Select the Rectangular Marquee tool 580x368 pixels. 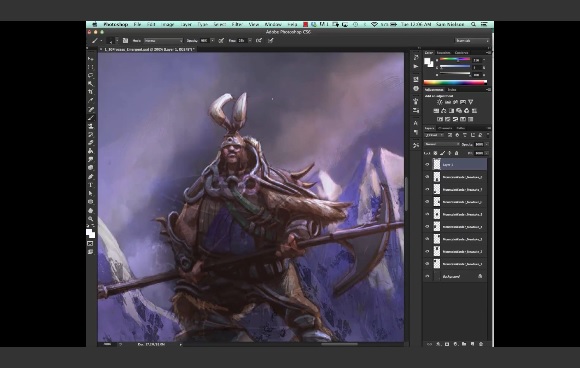(90, 67)
